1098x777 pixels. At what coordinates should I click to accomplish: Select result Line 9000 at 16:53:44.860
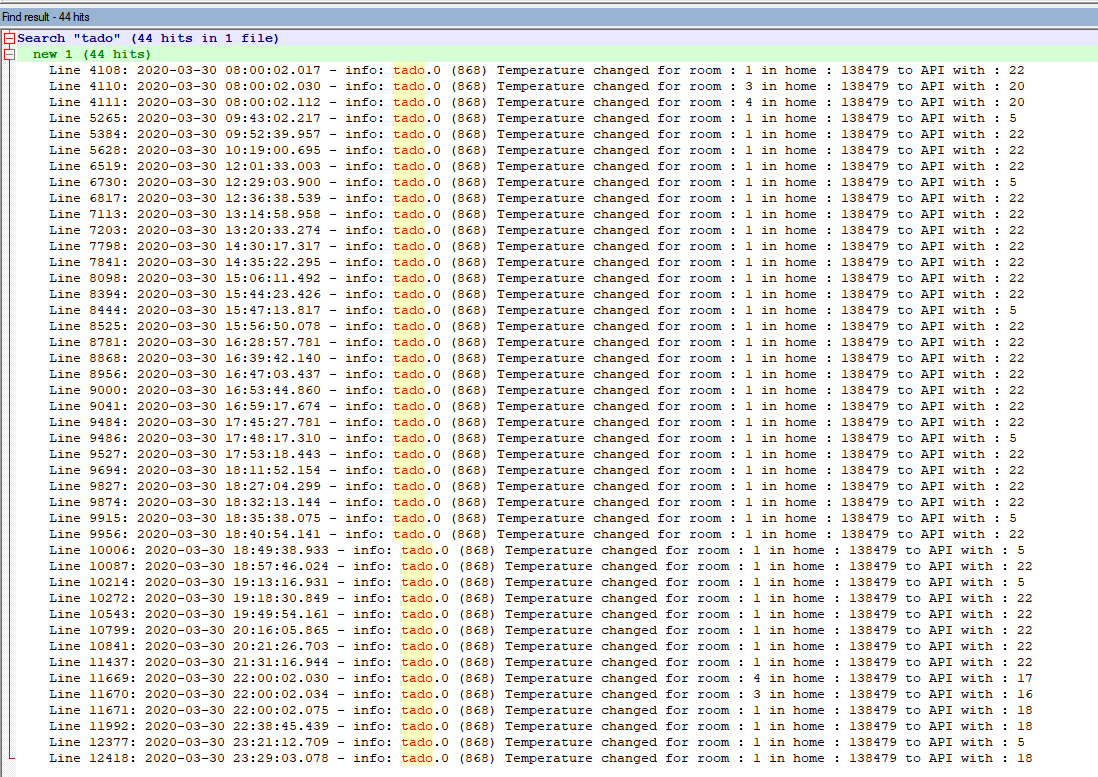click(x=536, y=391)
